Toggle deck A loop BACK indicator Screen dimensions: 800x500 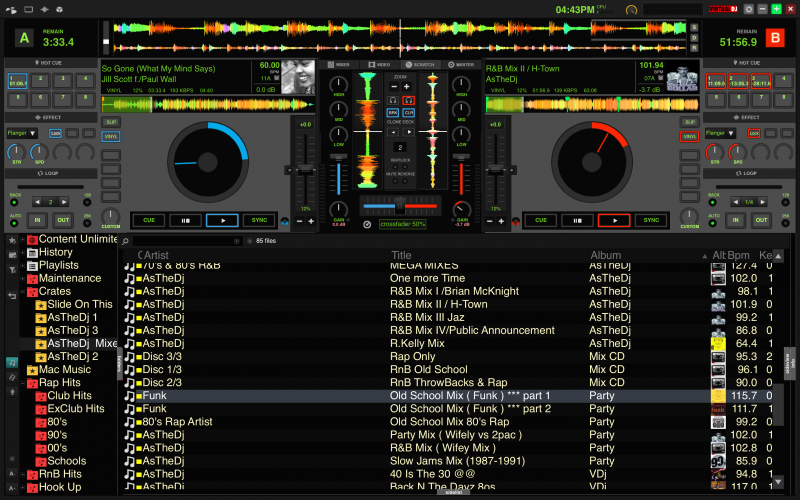tap(14, 203)
